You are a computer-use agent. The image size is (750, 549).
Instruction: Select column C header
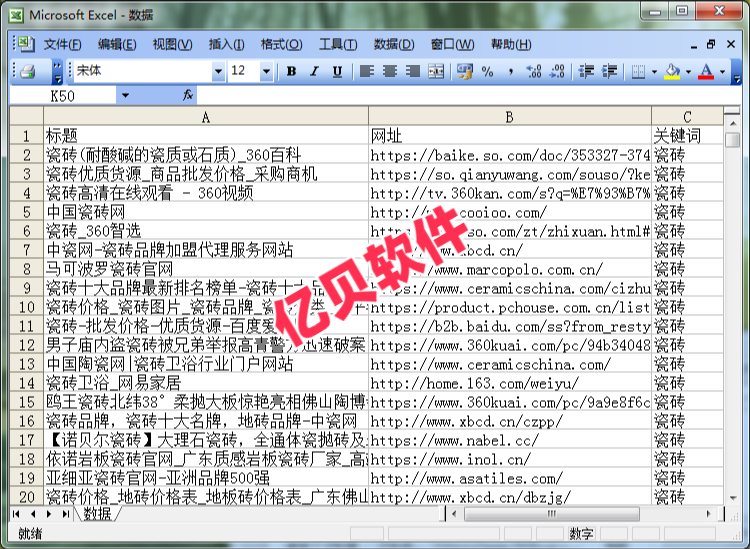click(687, 117)
